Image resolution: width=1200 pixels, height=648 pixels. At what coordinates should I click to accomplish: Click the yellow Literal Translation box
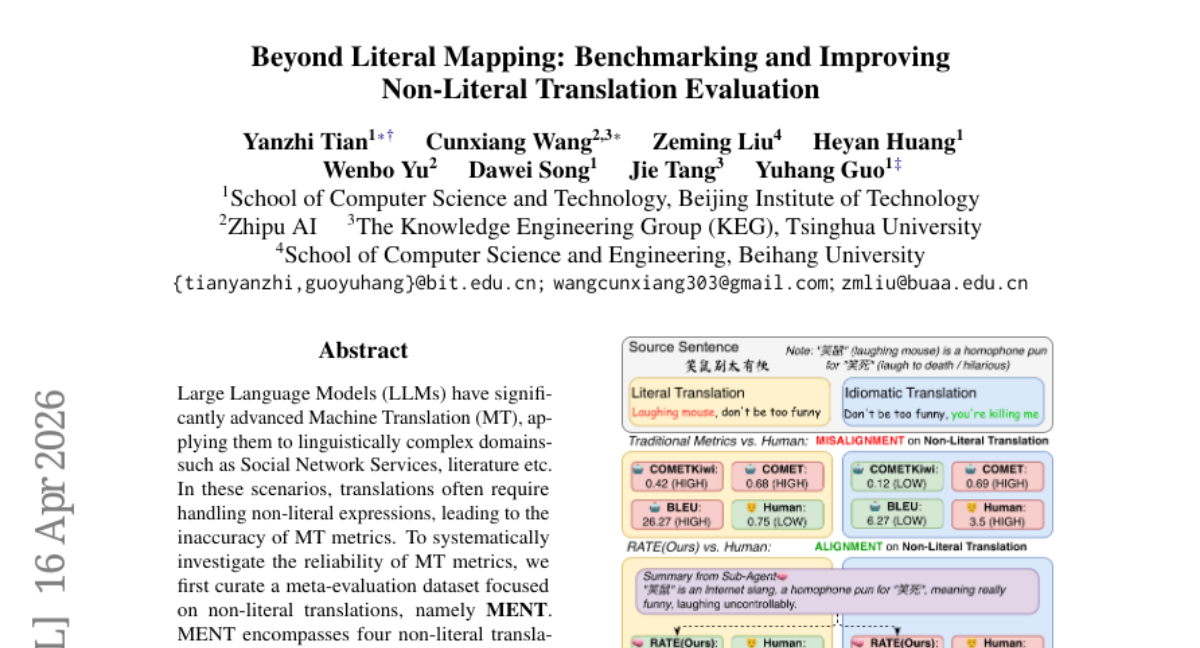[x=728, y=401]
